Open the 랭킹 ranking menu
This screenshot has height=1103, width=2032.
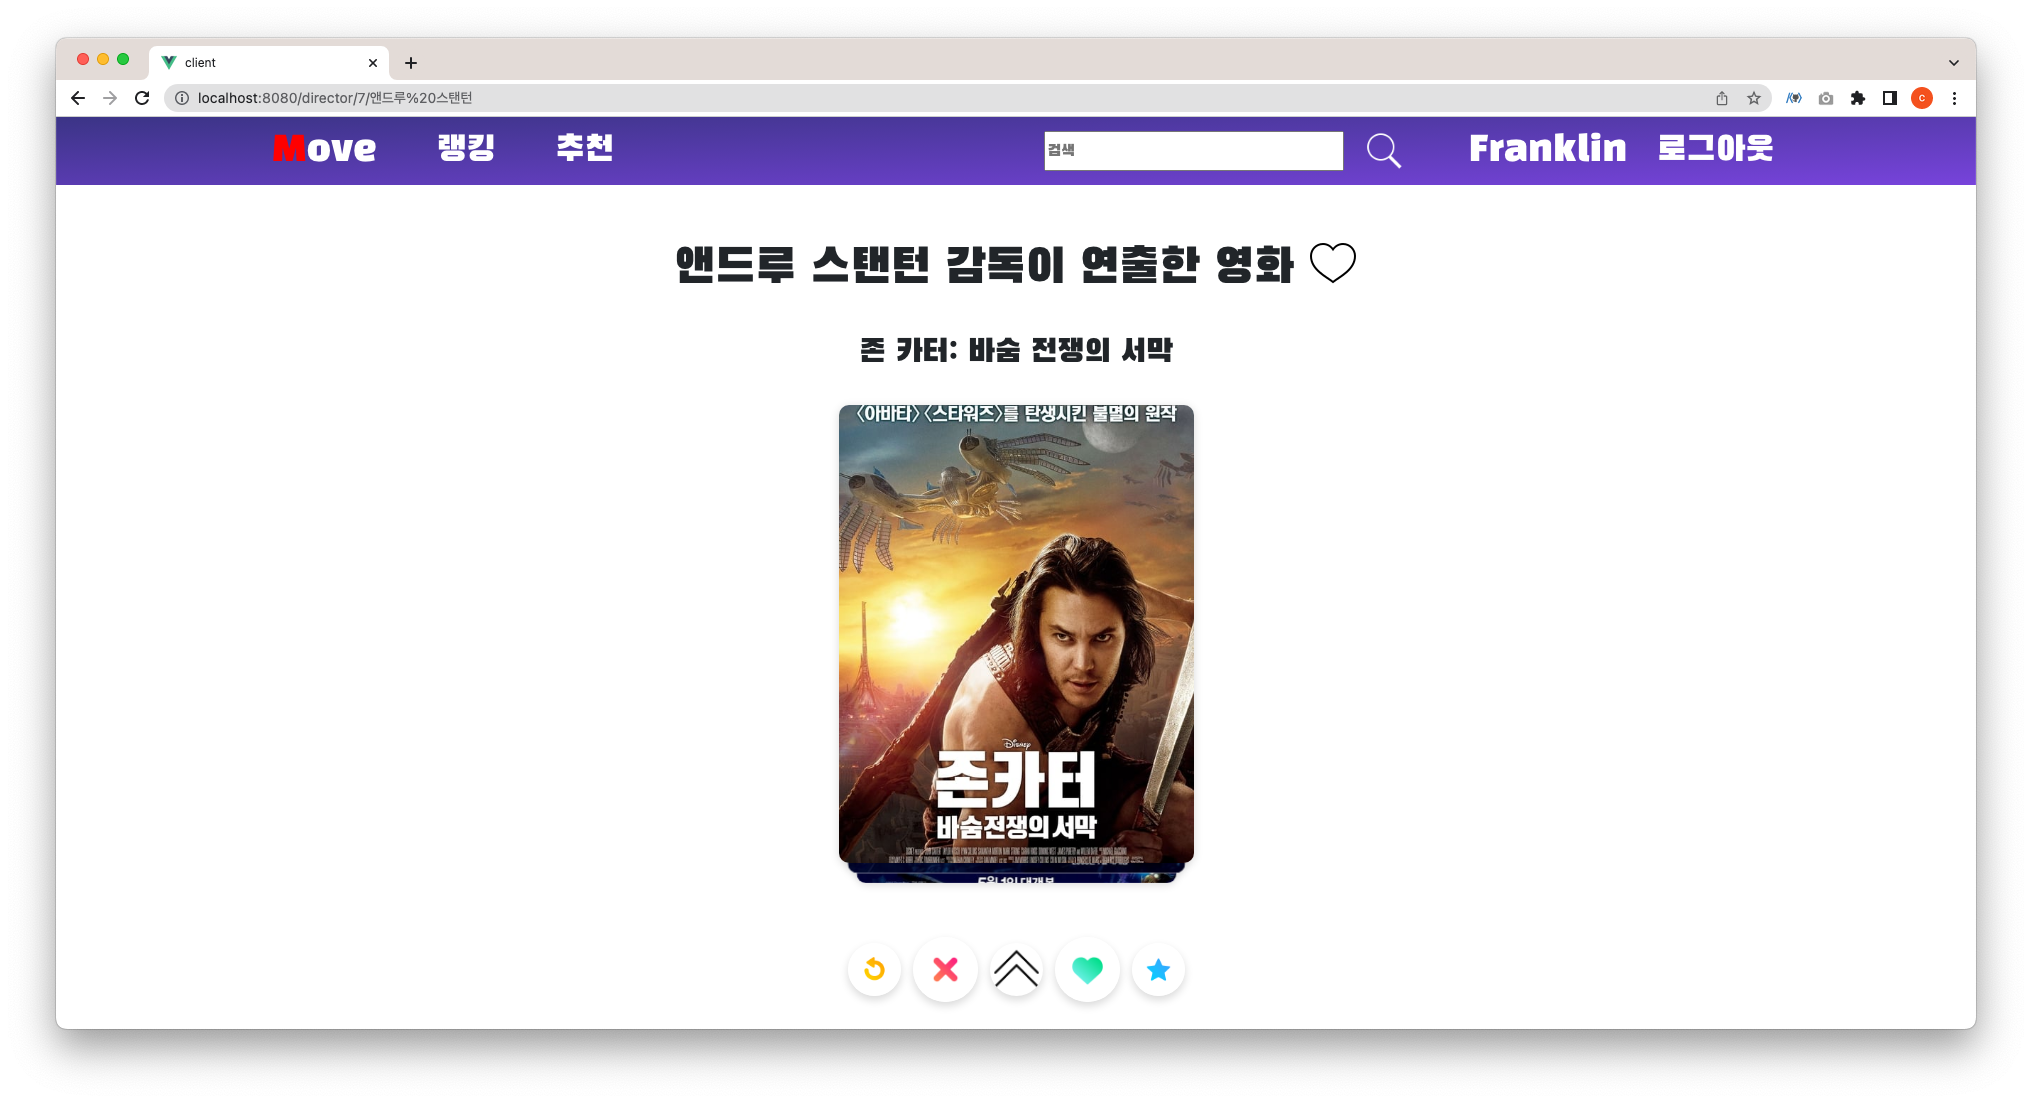pyautogui.click(x=466, y=148)
